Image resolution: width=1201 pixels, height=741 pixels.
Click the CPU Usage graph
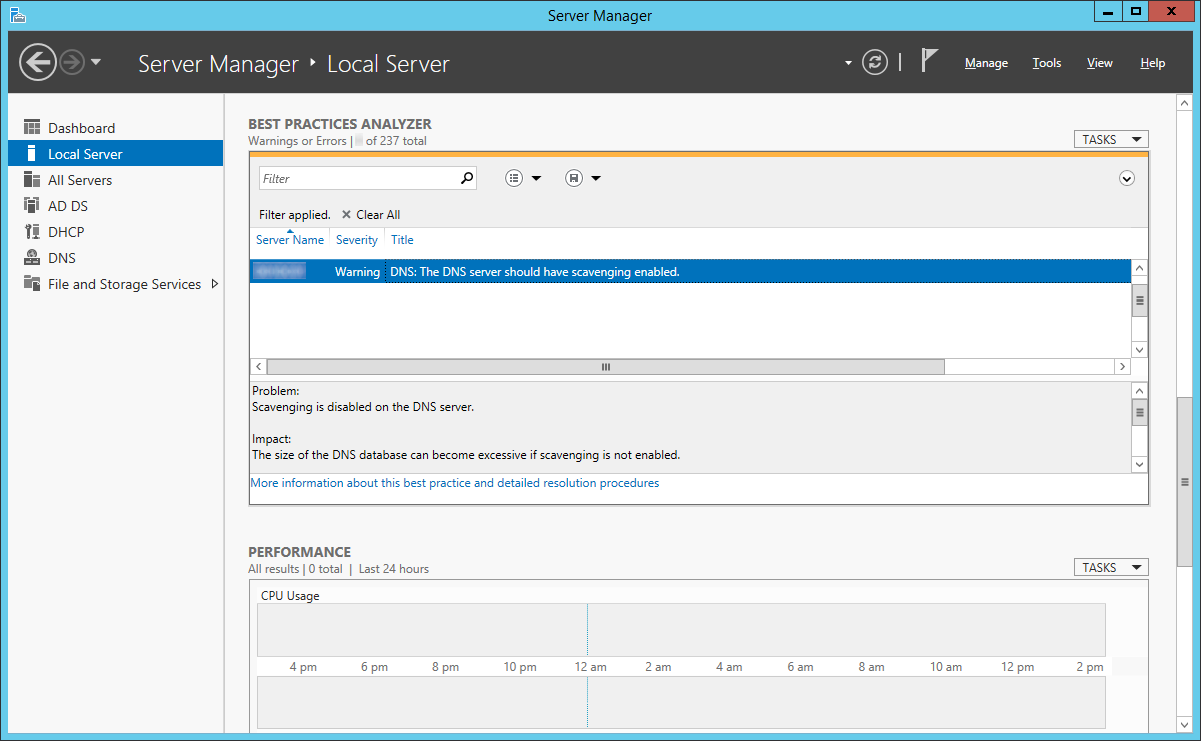pos(681,629)
